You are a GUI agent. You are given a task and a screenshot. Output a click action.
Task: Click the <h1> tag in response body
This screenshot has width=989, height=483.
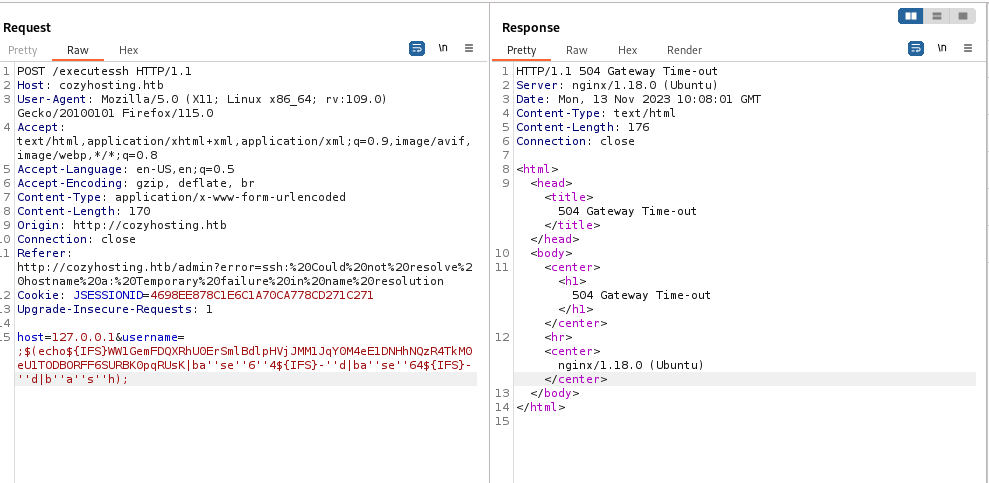click(x=572, y=281)
